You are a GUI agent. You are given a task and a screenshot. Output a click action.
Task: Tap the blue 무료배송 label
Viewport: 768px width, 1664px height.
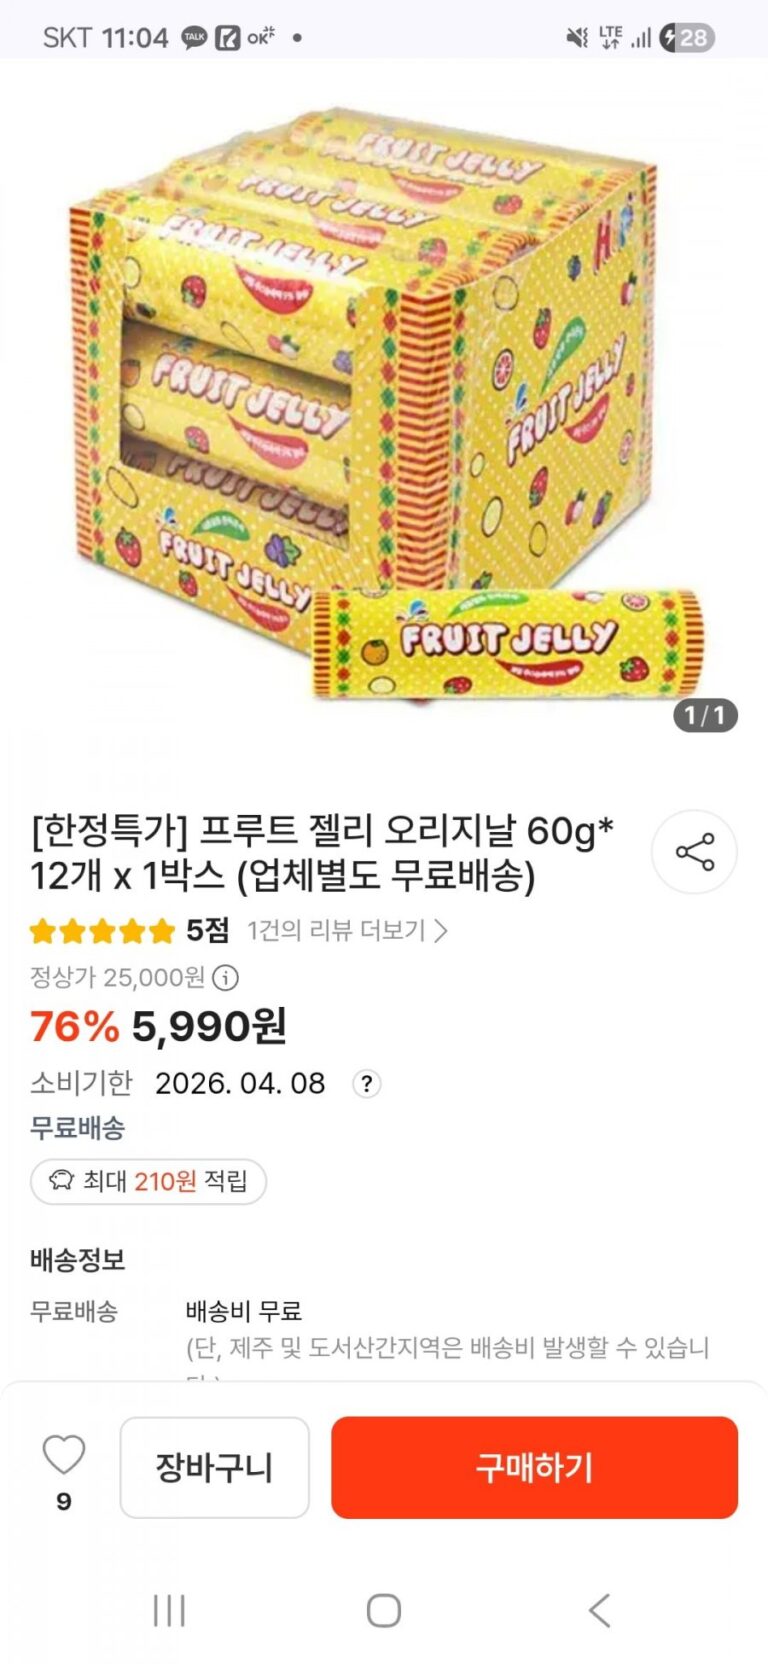pyautogui.click(x=77, y=1128)
